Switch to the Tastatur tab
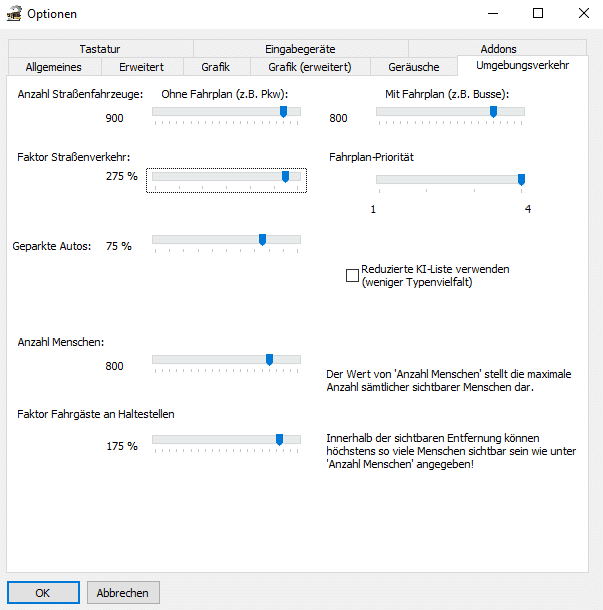603x610 pixels. (100, 48)
